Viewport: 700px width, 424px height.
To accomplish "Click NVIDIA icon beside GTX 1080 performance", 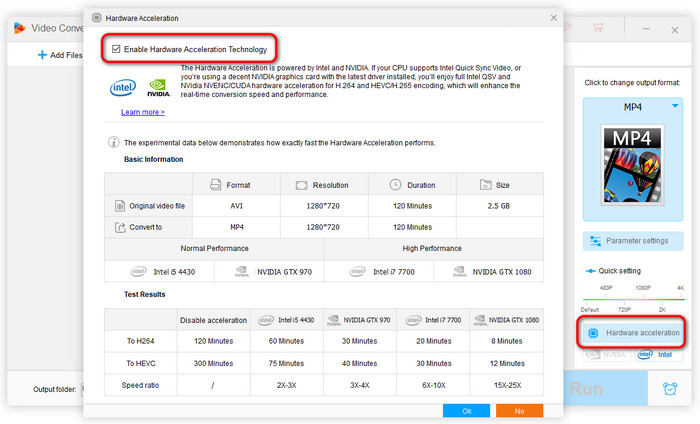I will pos(459,271).
